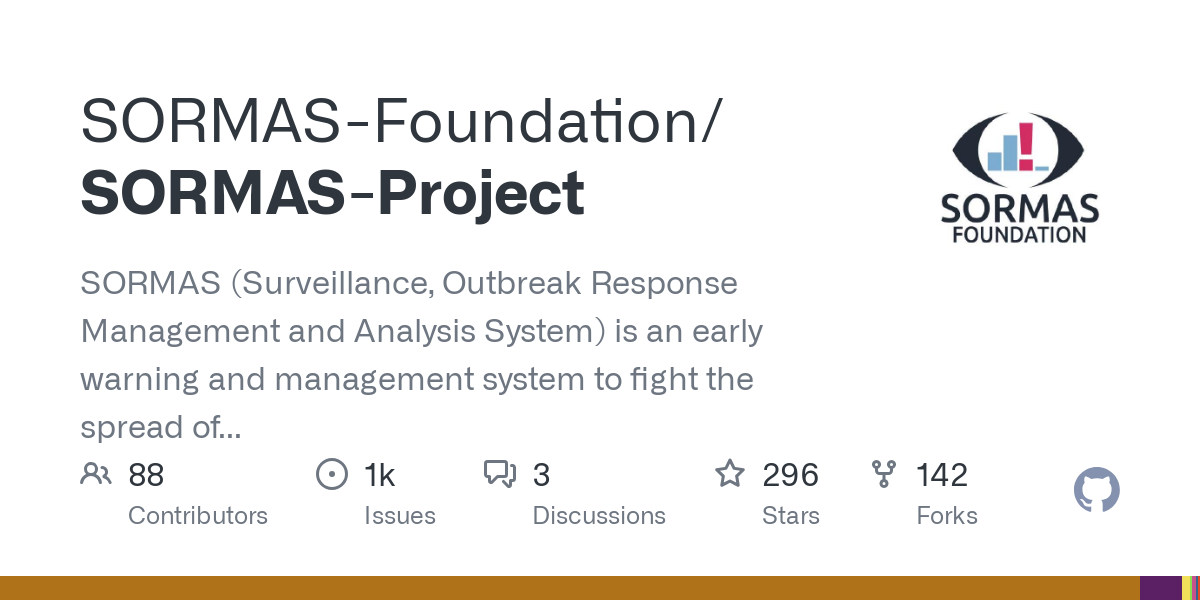Click the 142 forks count
This screenshot has height=600, width=1200.
click(x=942, y=475)
